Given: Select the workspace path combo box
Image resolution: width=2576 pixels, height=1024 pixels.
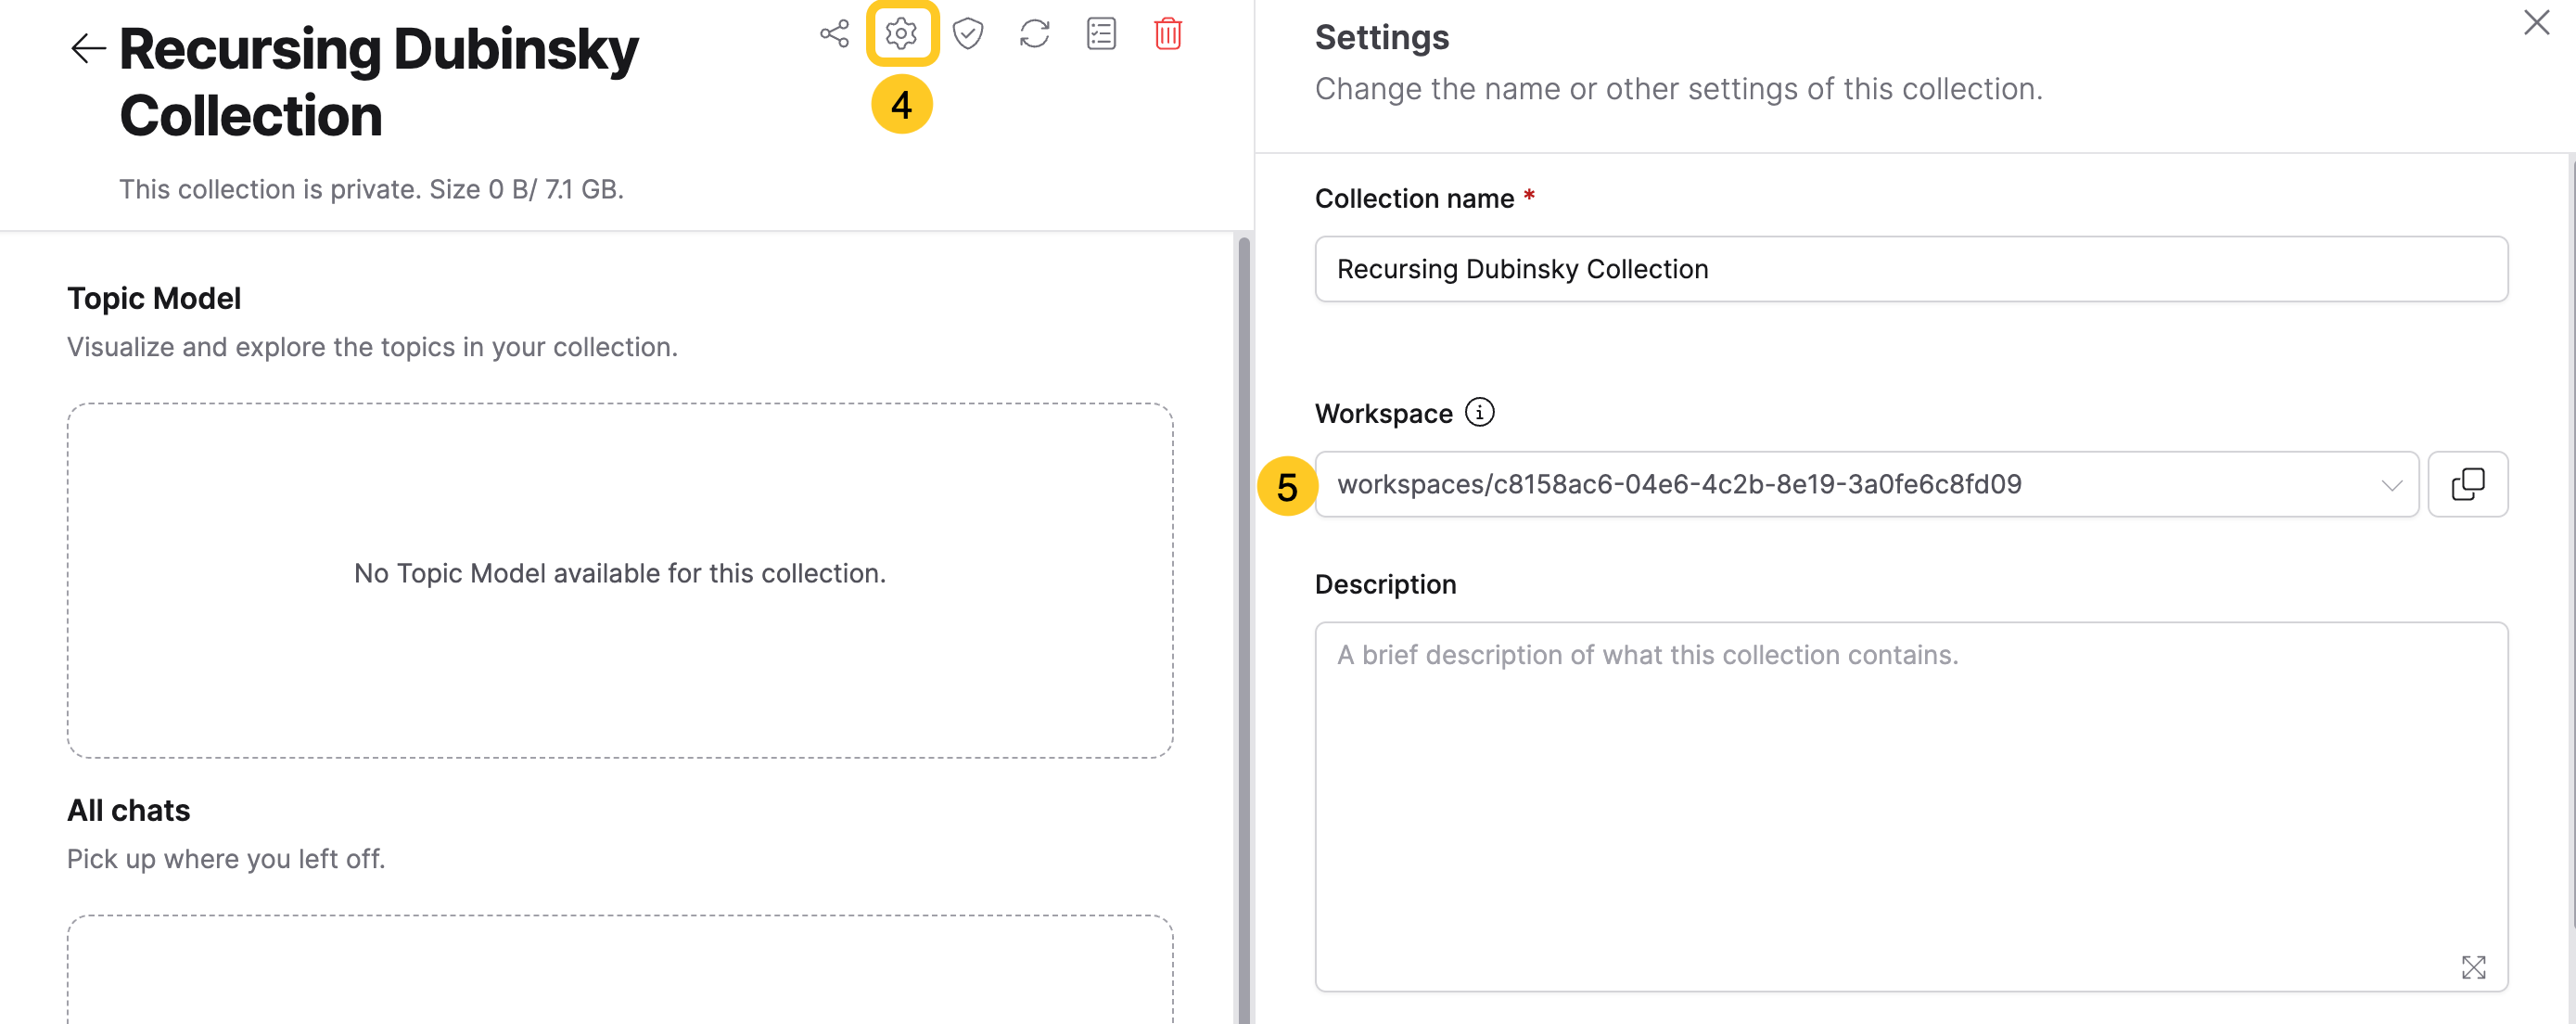Looking at the screenshot, I should click(1800, 484).
